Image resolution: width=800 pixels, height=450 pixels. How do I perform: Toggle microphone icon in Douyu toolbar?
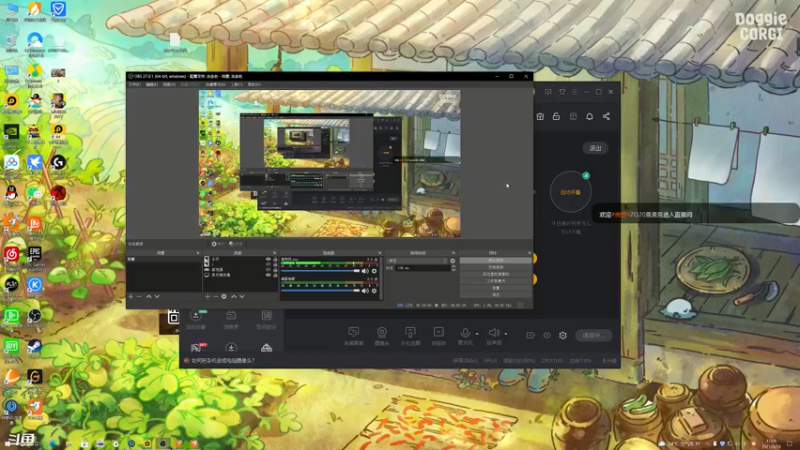pos(465,333)
